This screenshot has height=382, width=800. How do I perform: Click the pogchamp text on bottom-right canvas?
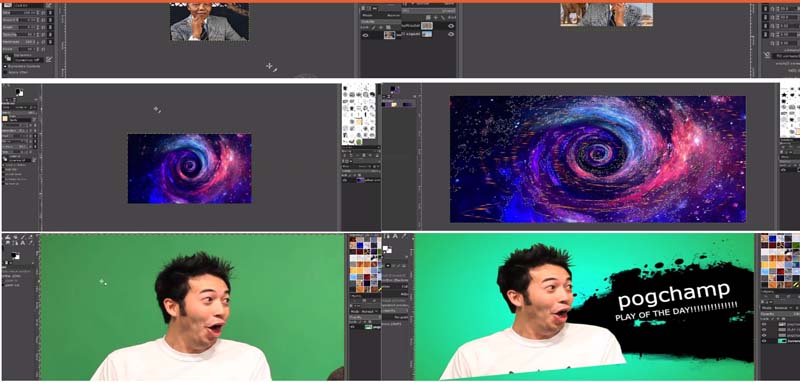tap(673, 295)
